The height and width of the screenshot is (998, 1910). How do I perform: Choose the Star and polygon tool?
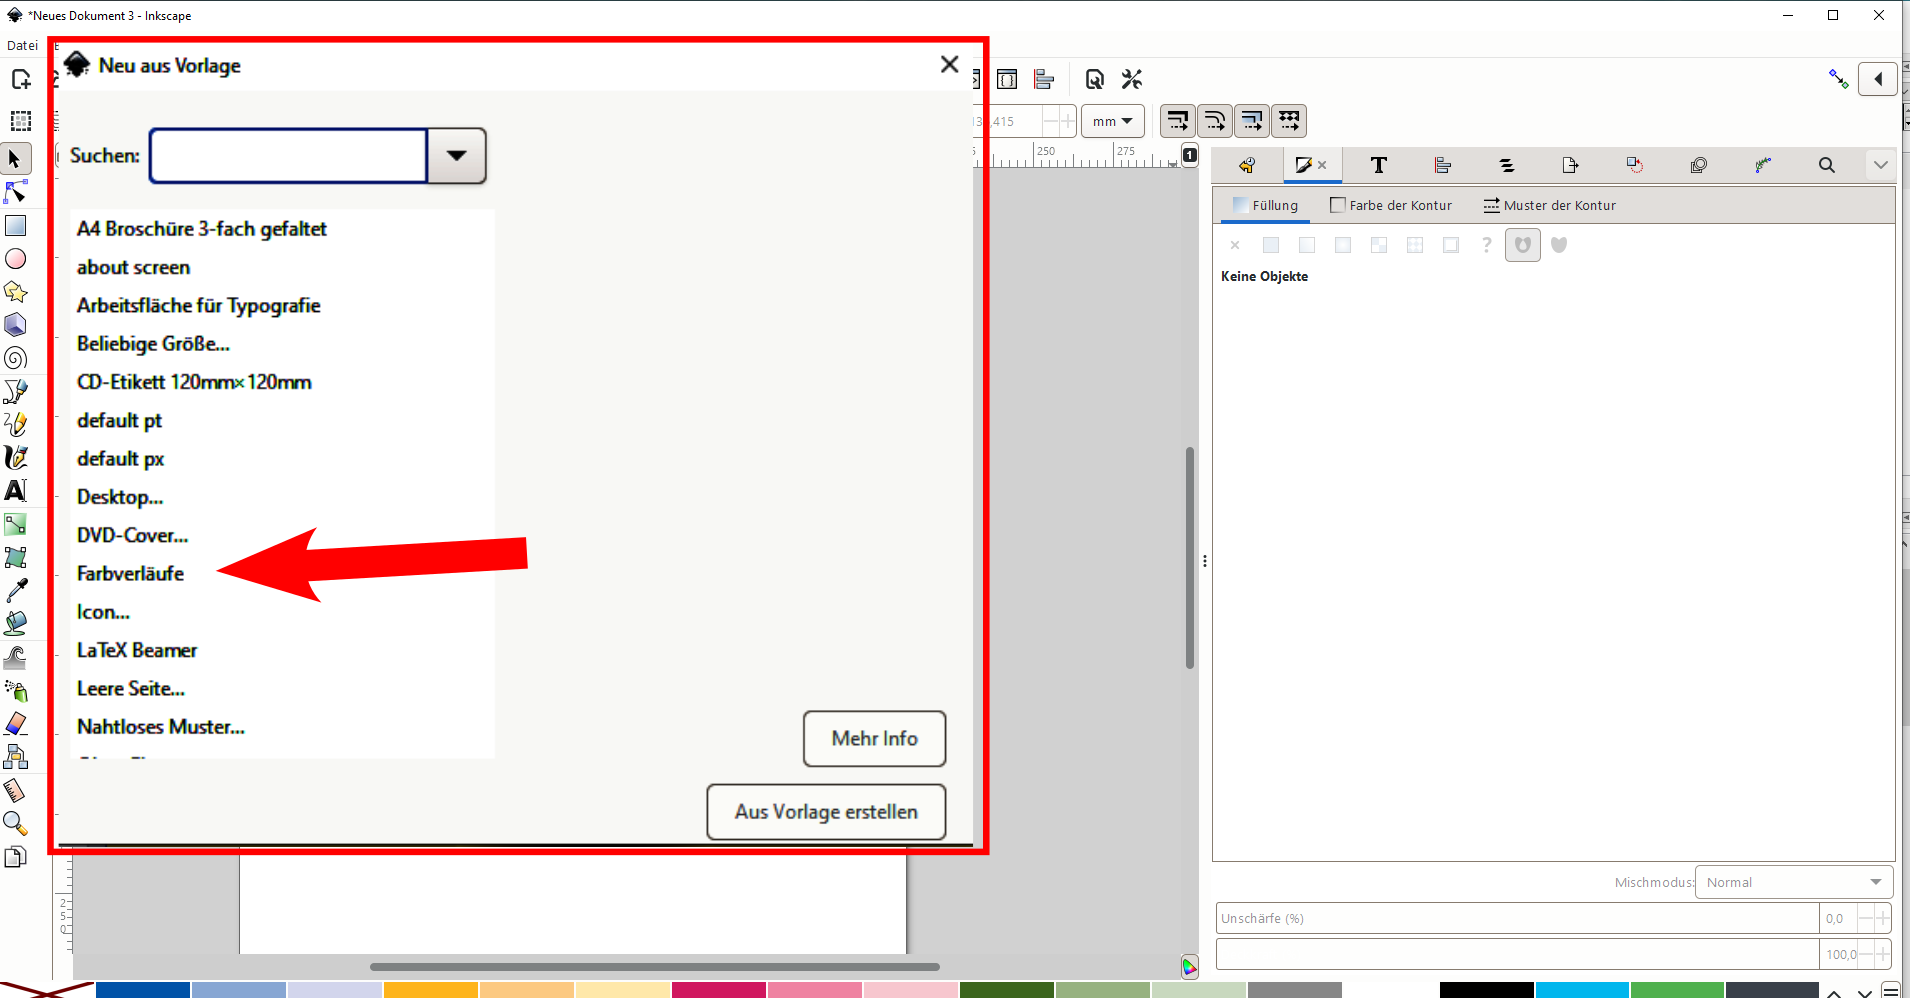coord(16,292)
